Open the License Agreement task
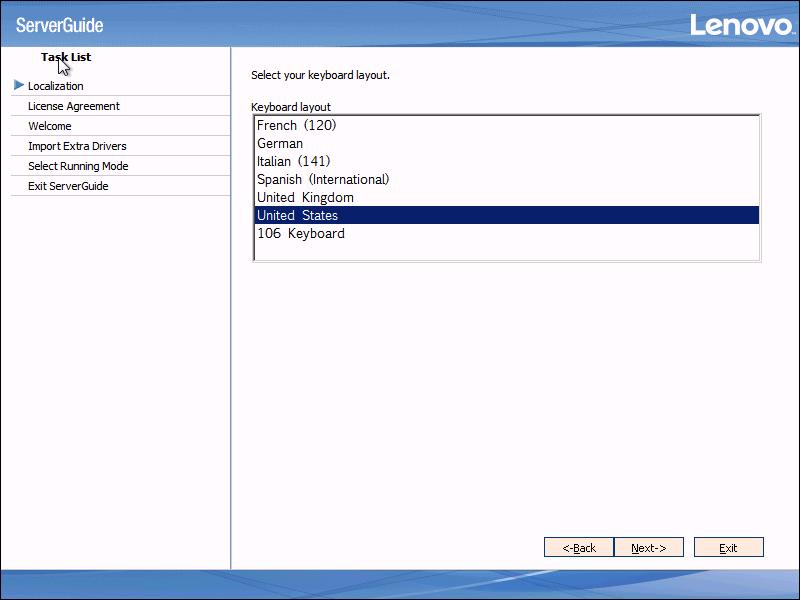Viewport: 800px width, 600px height. coord(74,106)
